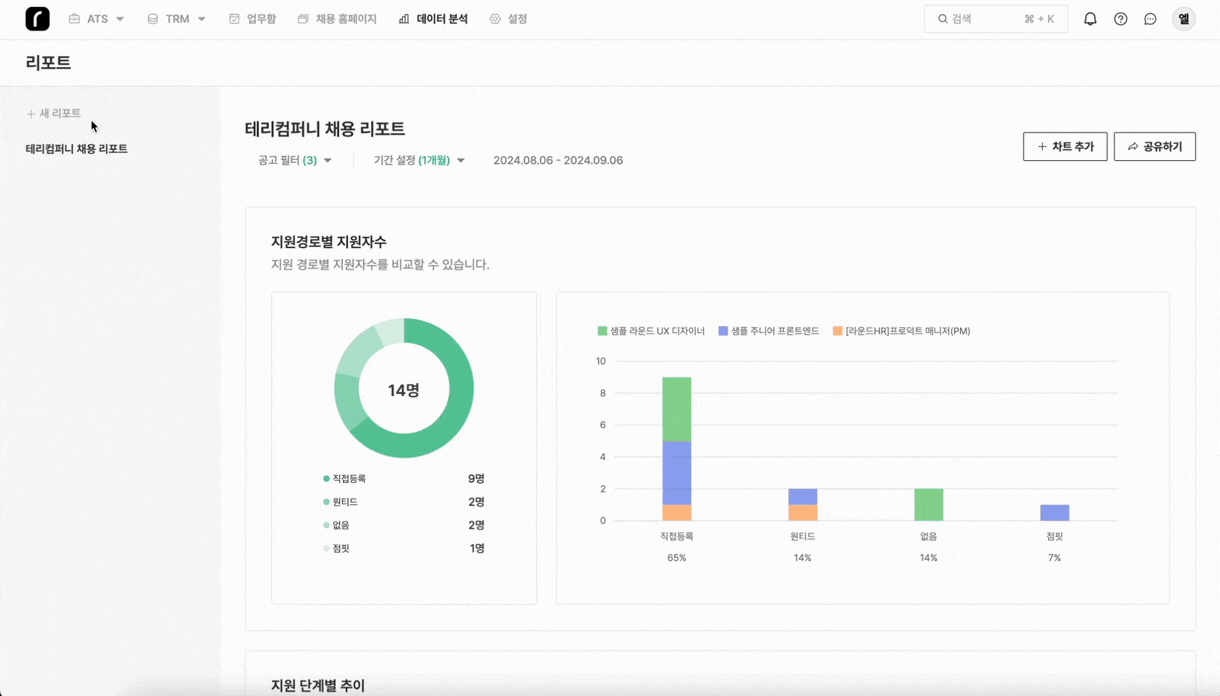Click the briefcase icon next to ATS

pos(74,19)
